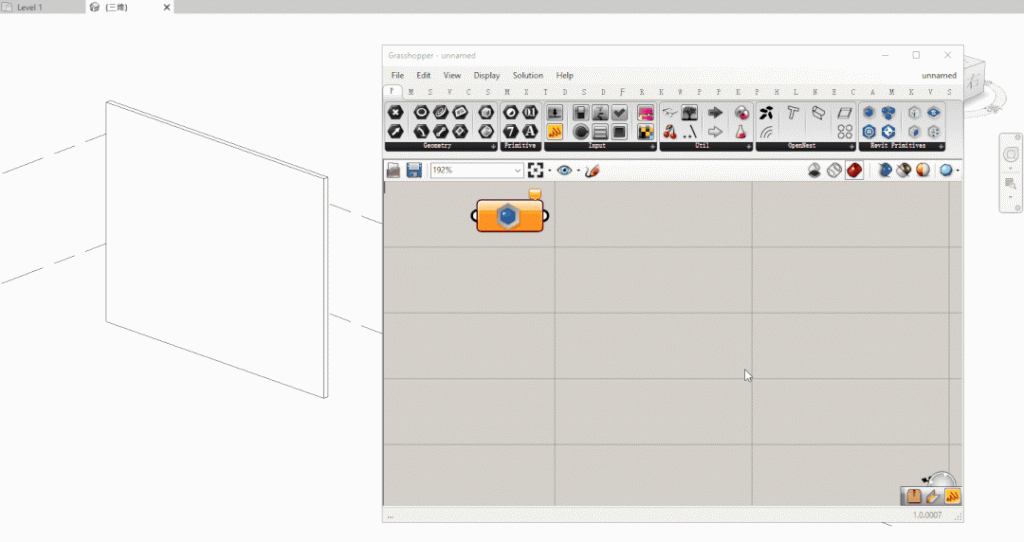Screen dimensions: 1024x542
Task: Select the Curve parameter hexagon icon
Action: [x=441, y=112]
